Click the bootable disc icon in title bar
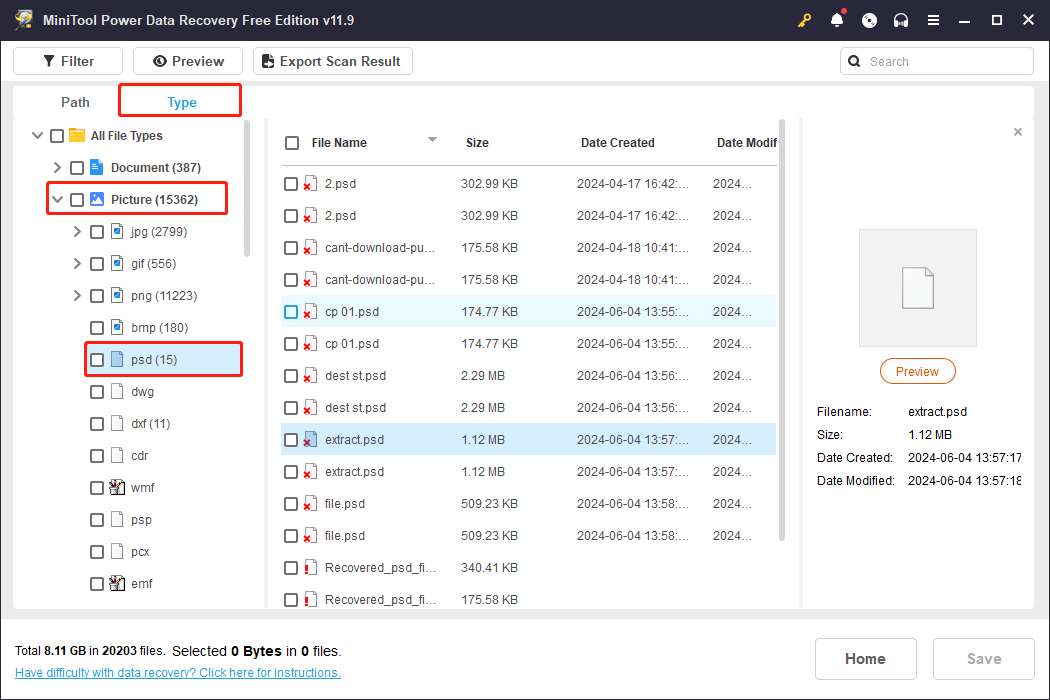This screenshot has height=700, width=1050. [869, 20]
